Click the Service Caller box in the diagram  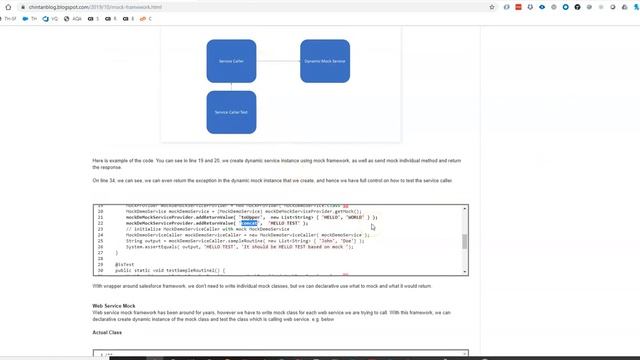[x=231, y=61]
